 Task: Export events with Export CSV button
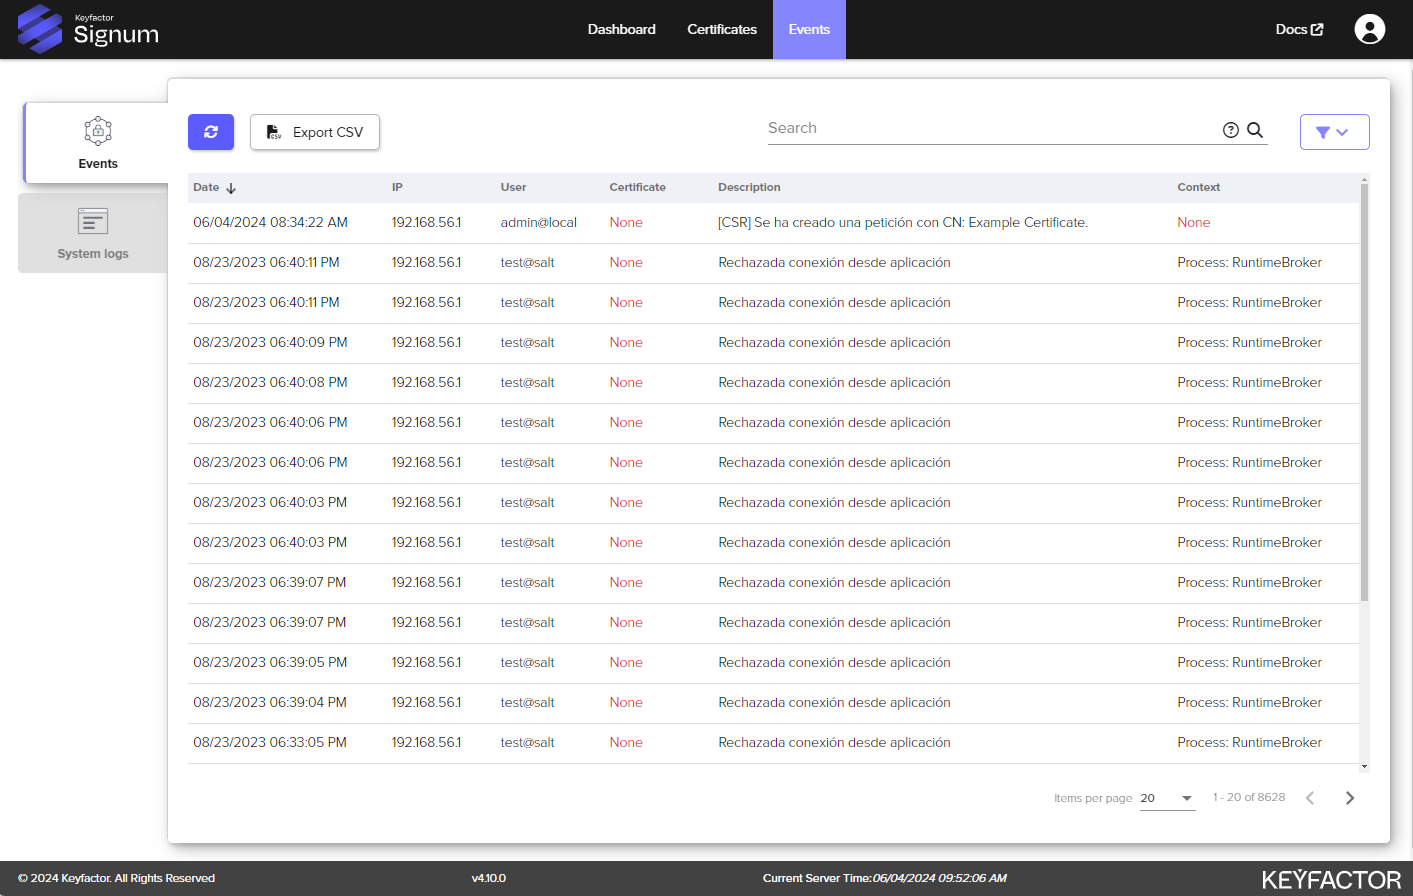[x=315, y=132]
